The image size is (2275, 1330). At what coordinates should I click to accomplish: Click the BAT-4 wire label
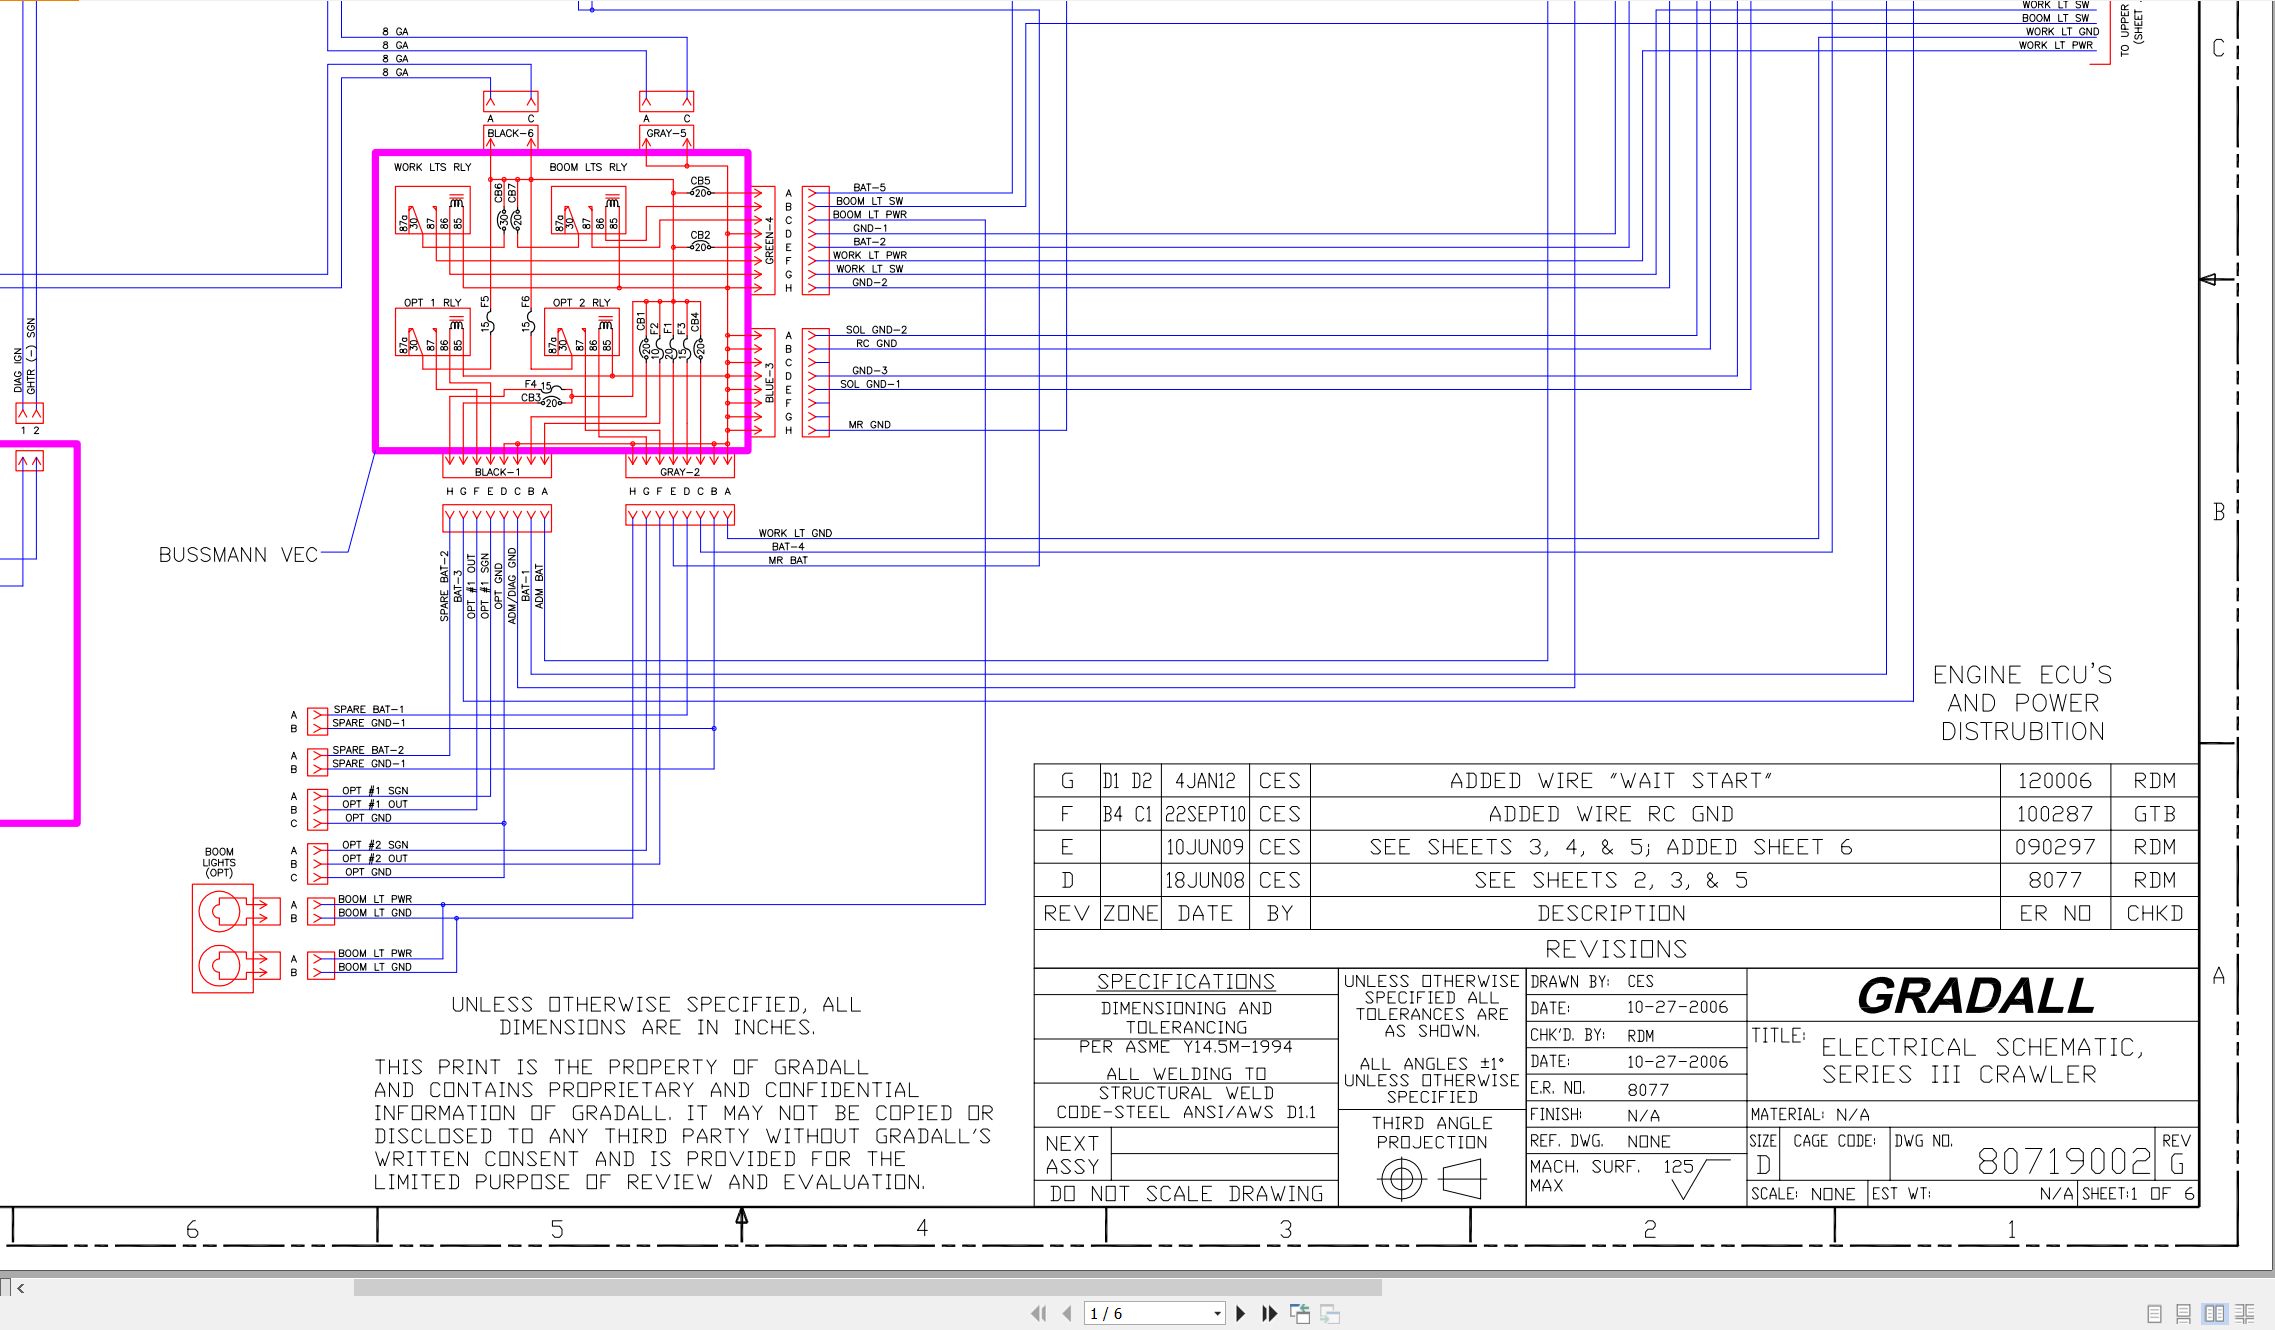787,546
